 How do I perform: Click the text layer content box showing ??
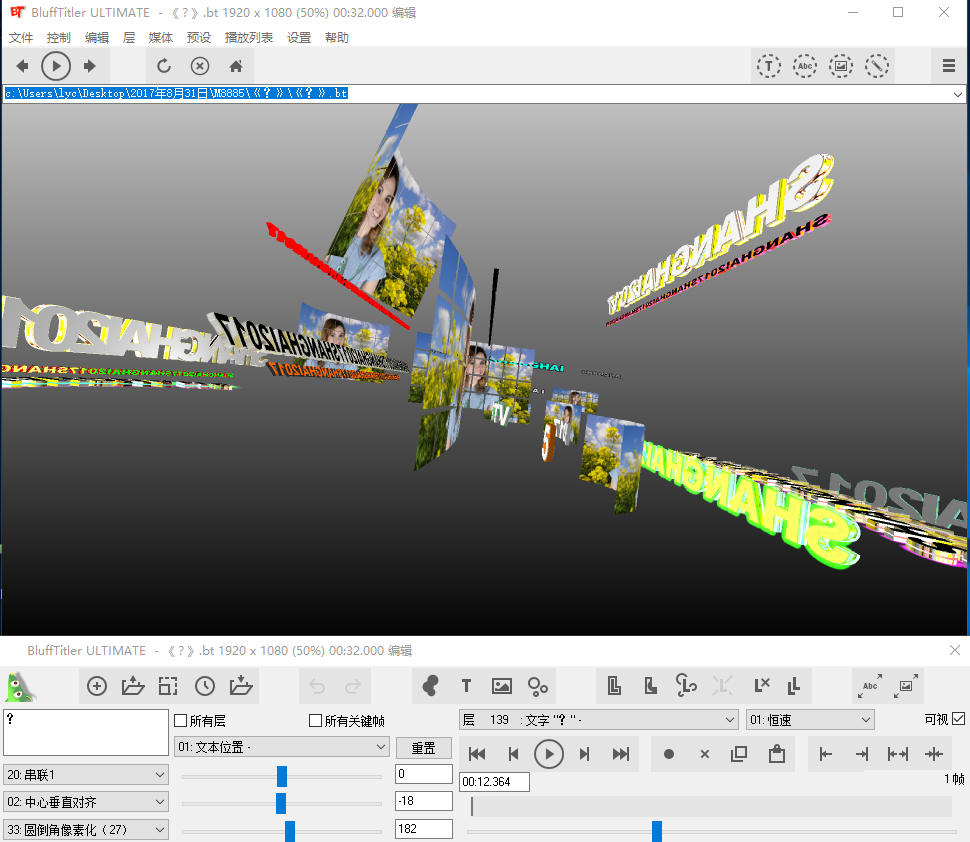(86, 732)
